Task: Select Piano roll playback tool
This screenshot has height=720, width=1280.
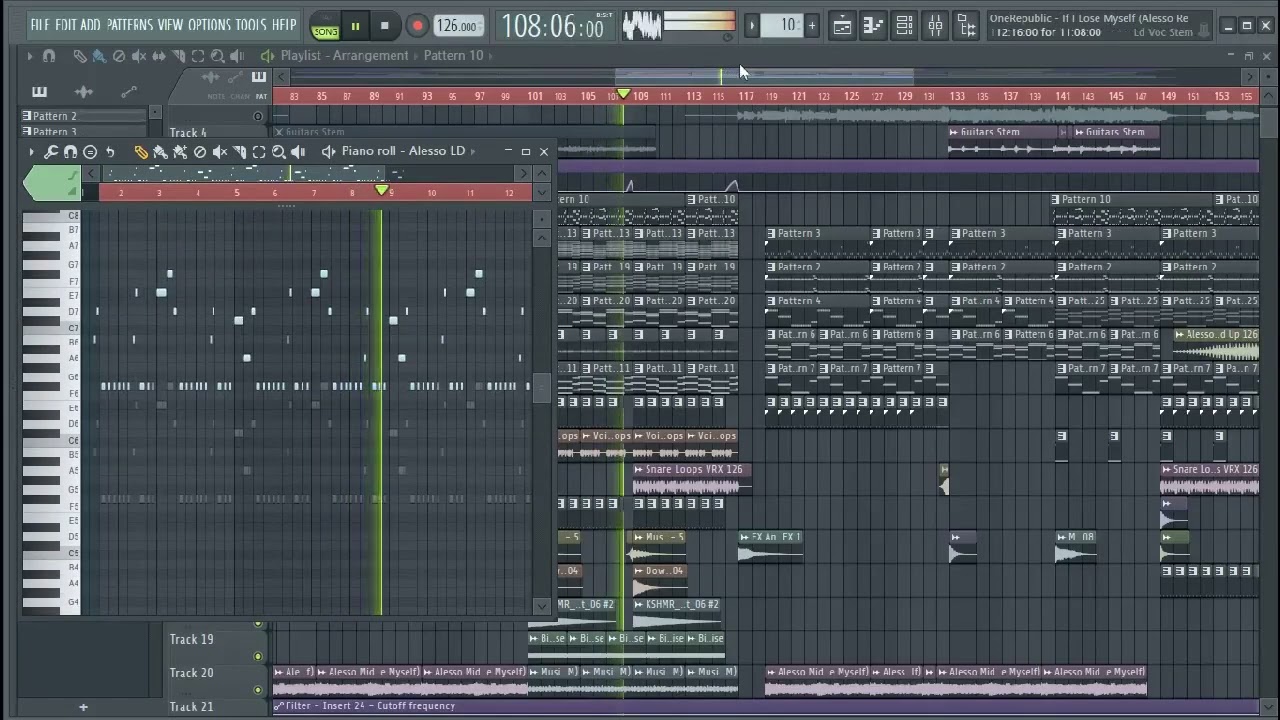Action: point(298,152)
